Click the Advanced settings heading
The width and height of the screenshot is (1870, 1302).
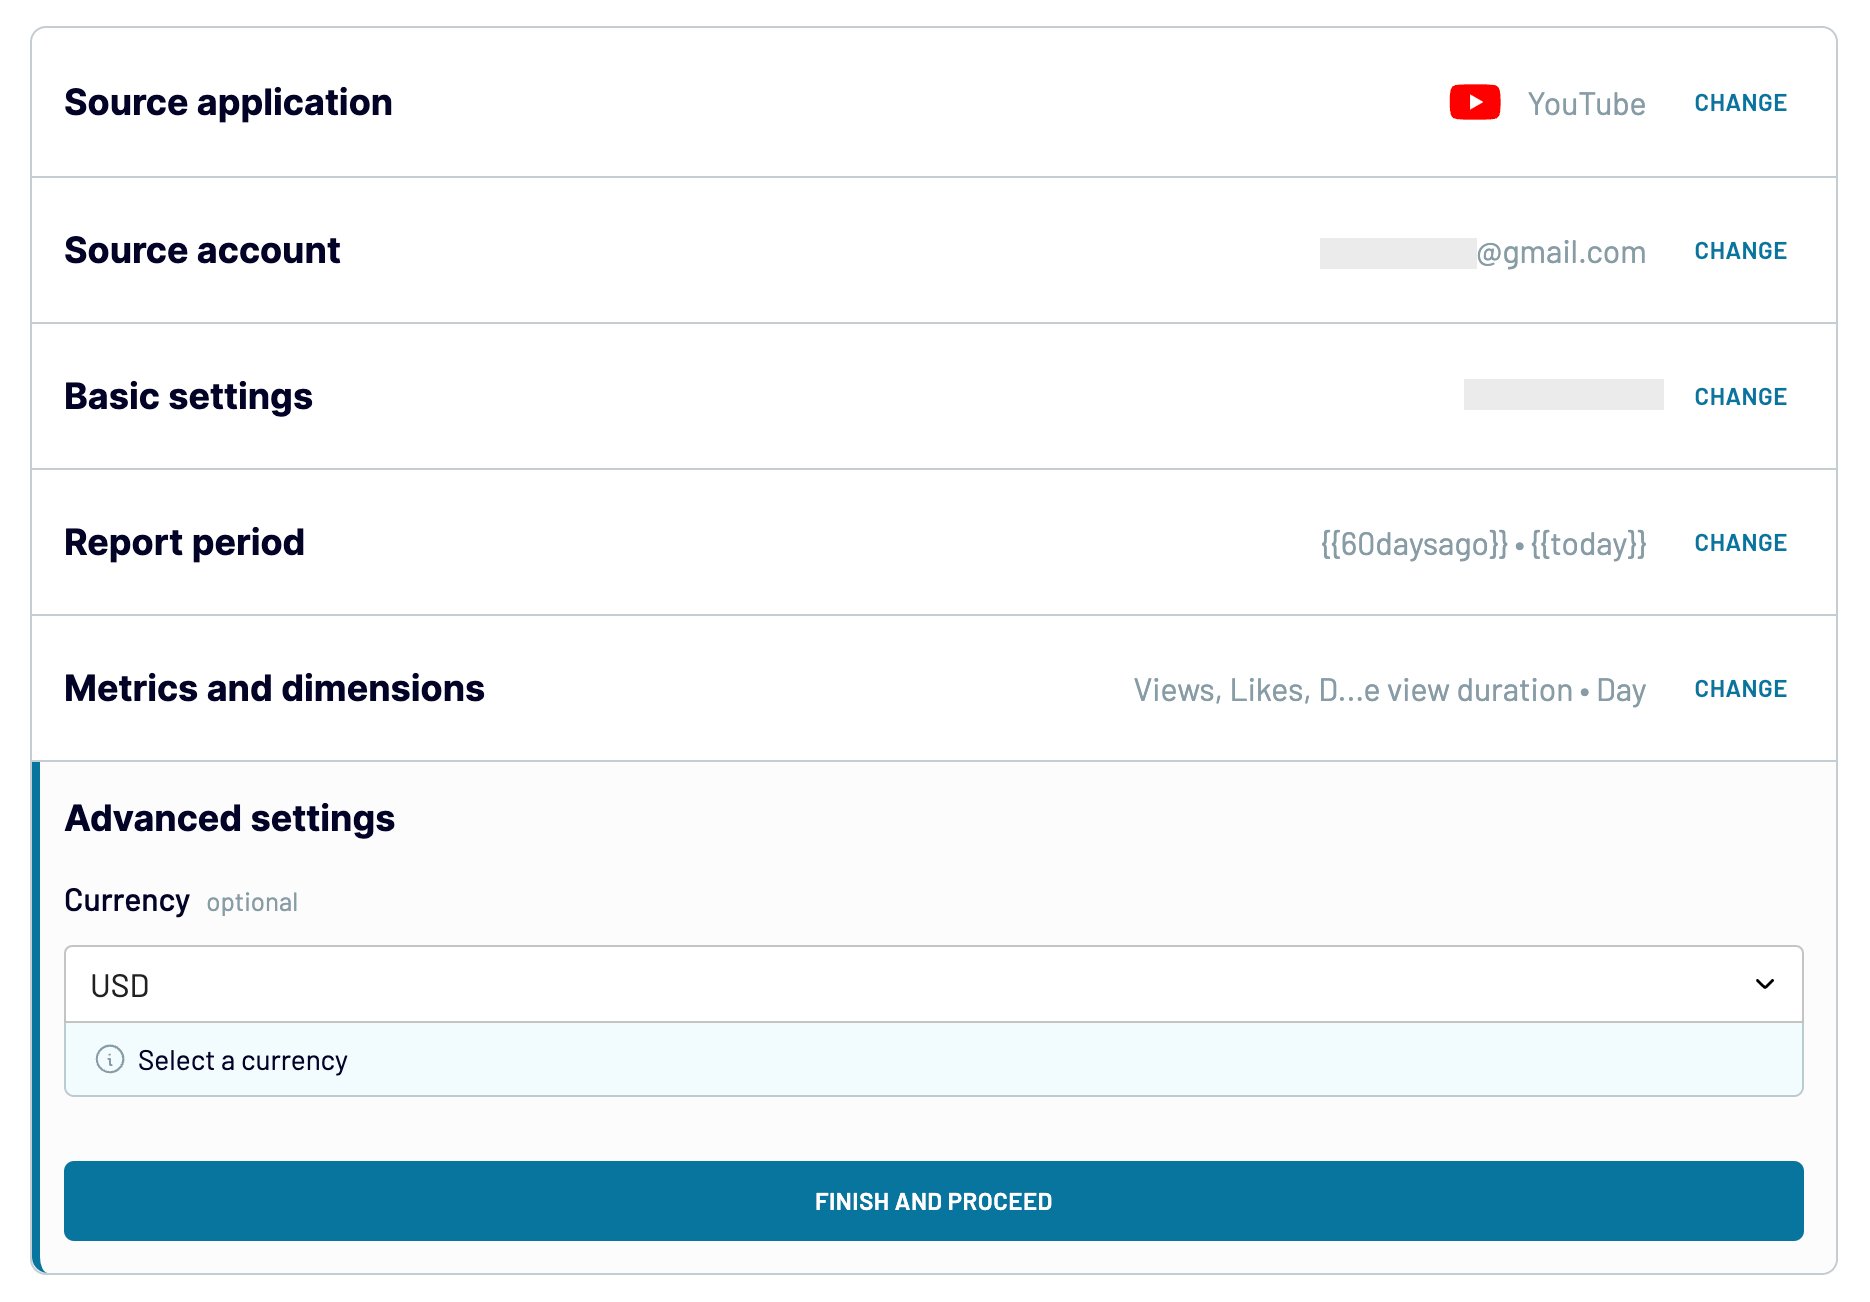pos(229,819)
